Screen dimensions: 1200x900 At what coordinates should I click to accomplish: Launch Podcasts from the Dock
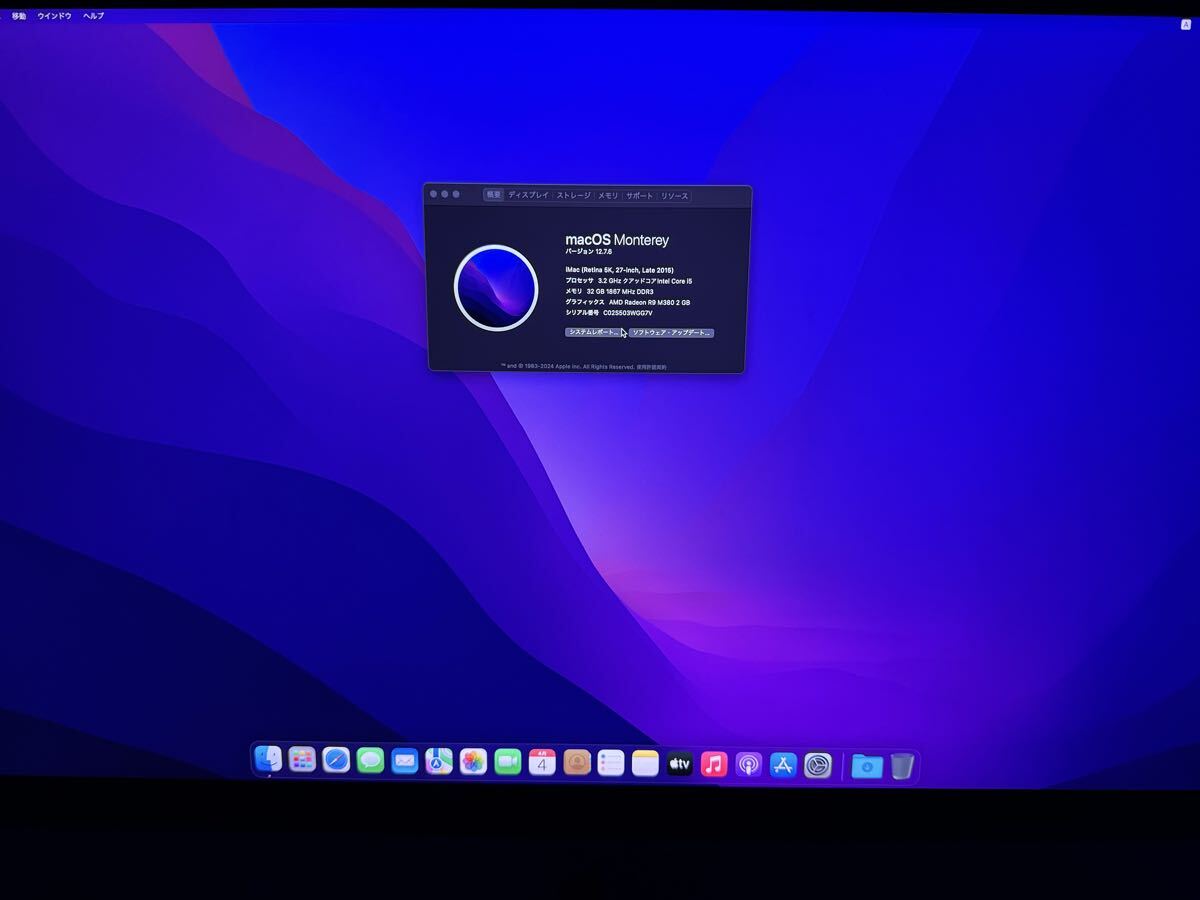coord(748,765)
